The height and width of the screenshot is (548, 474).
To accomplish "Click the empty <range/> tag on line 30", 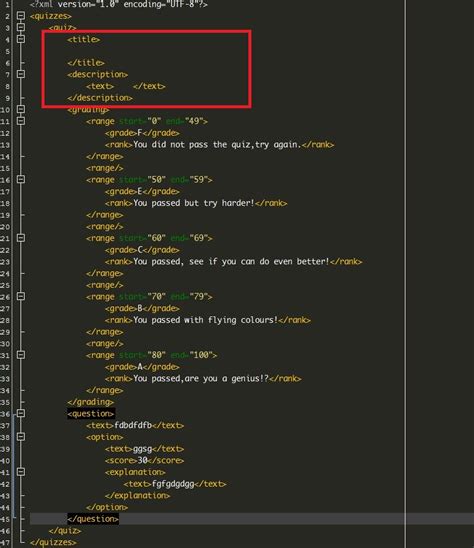I will point(105,344).
